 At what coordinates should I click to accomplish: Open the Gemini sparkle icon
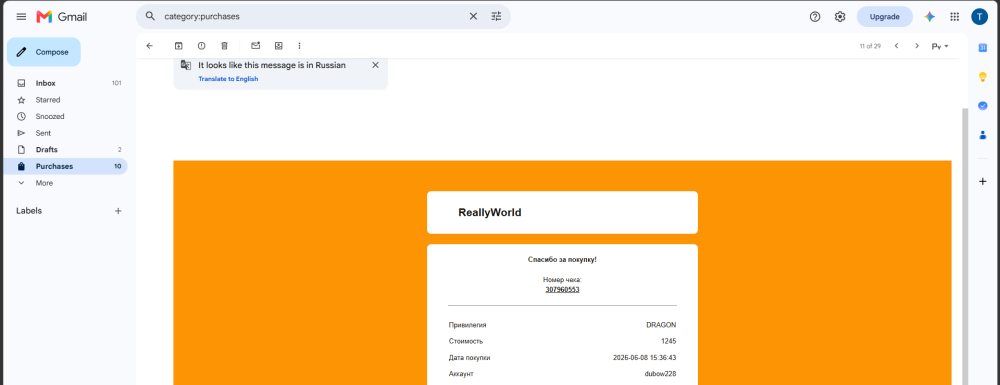pos(930,17)
